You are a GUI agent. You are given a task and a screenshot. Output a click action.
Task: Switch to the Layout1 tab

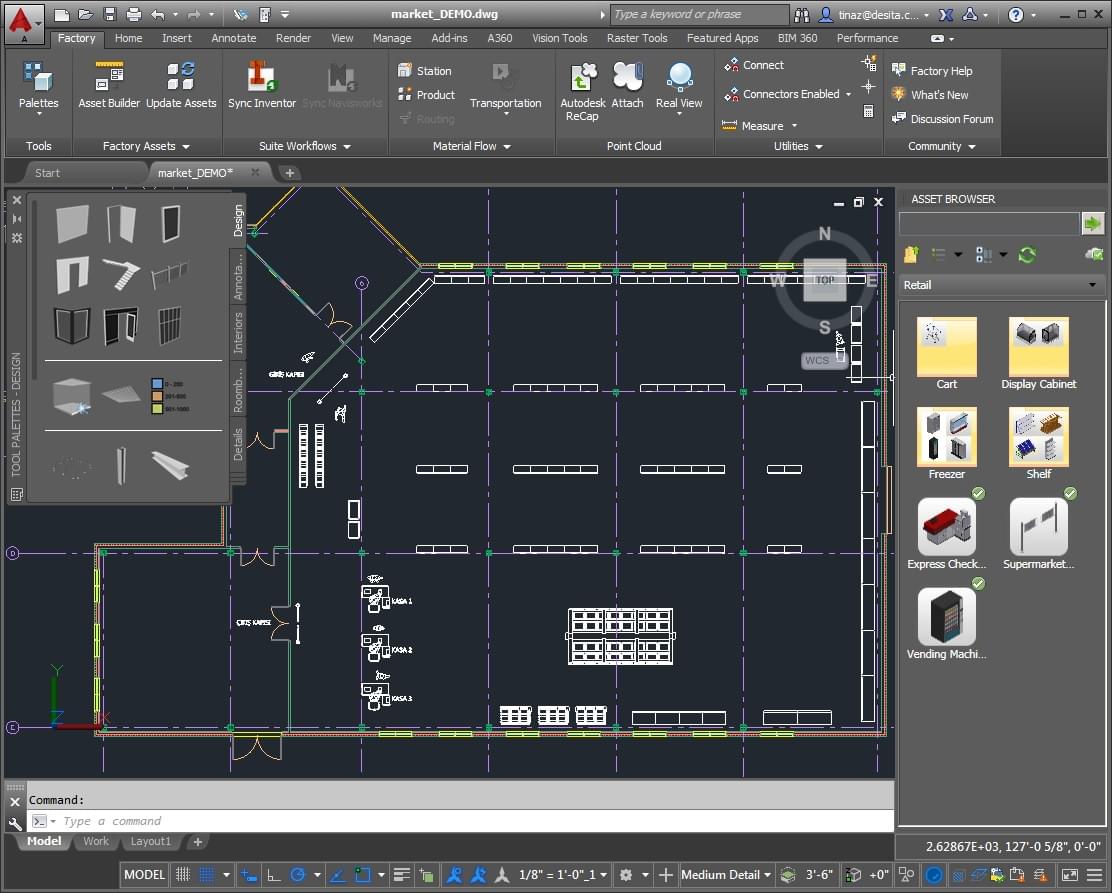[151, 842]
